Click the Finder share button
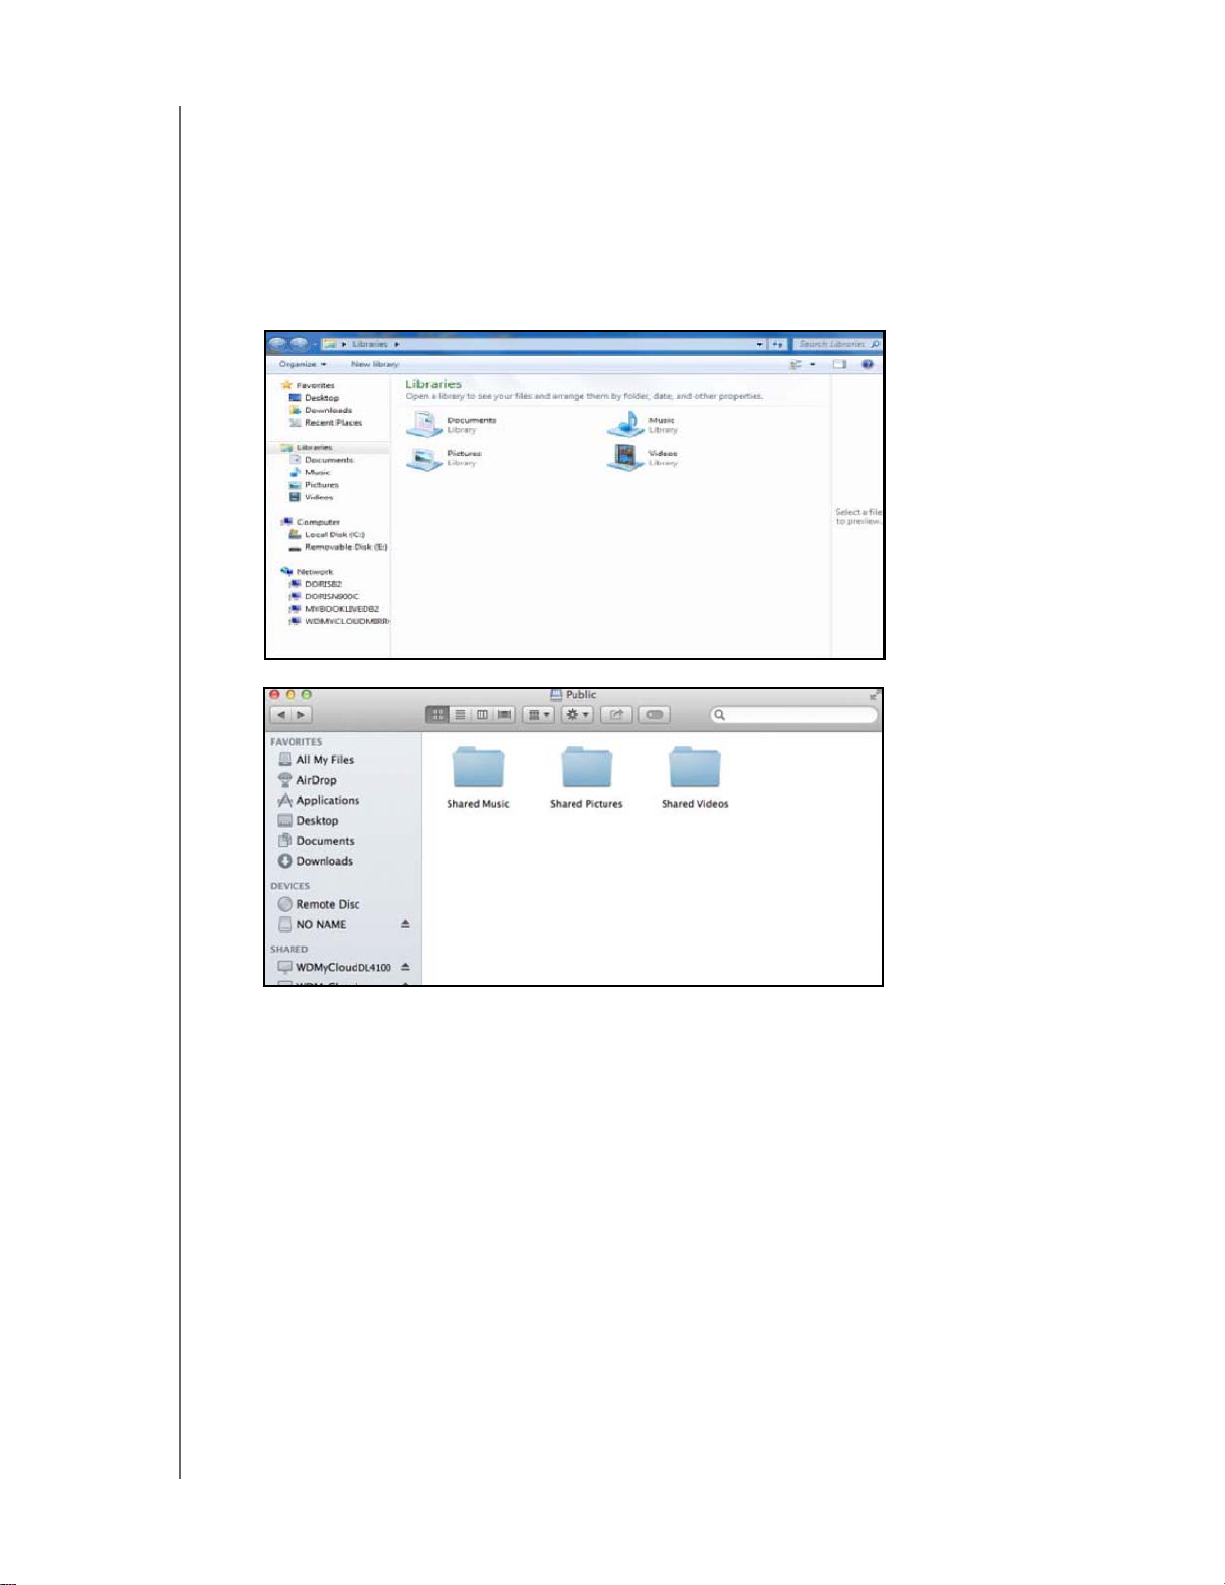The width and height of the screenshot is (1225, 1585). pos(616,715)
